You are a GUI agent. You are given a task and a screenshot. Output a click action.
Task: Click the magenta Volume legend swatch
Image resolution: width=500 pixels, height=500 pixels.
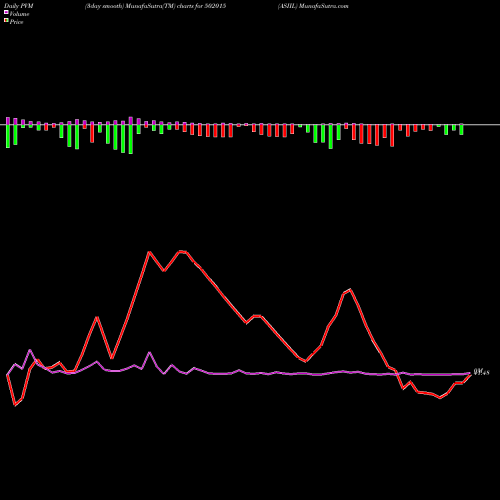(x=6, y=12)
